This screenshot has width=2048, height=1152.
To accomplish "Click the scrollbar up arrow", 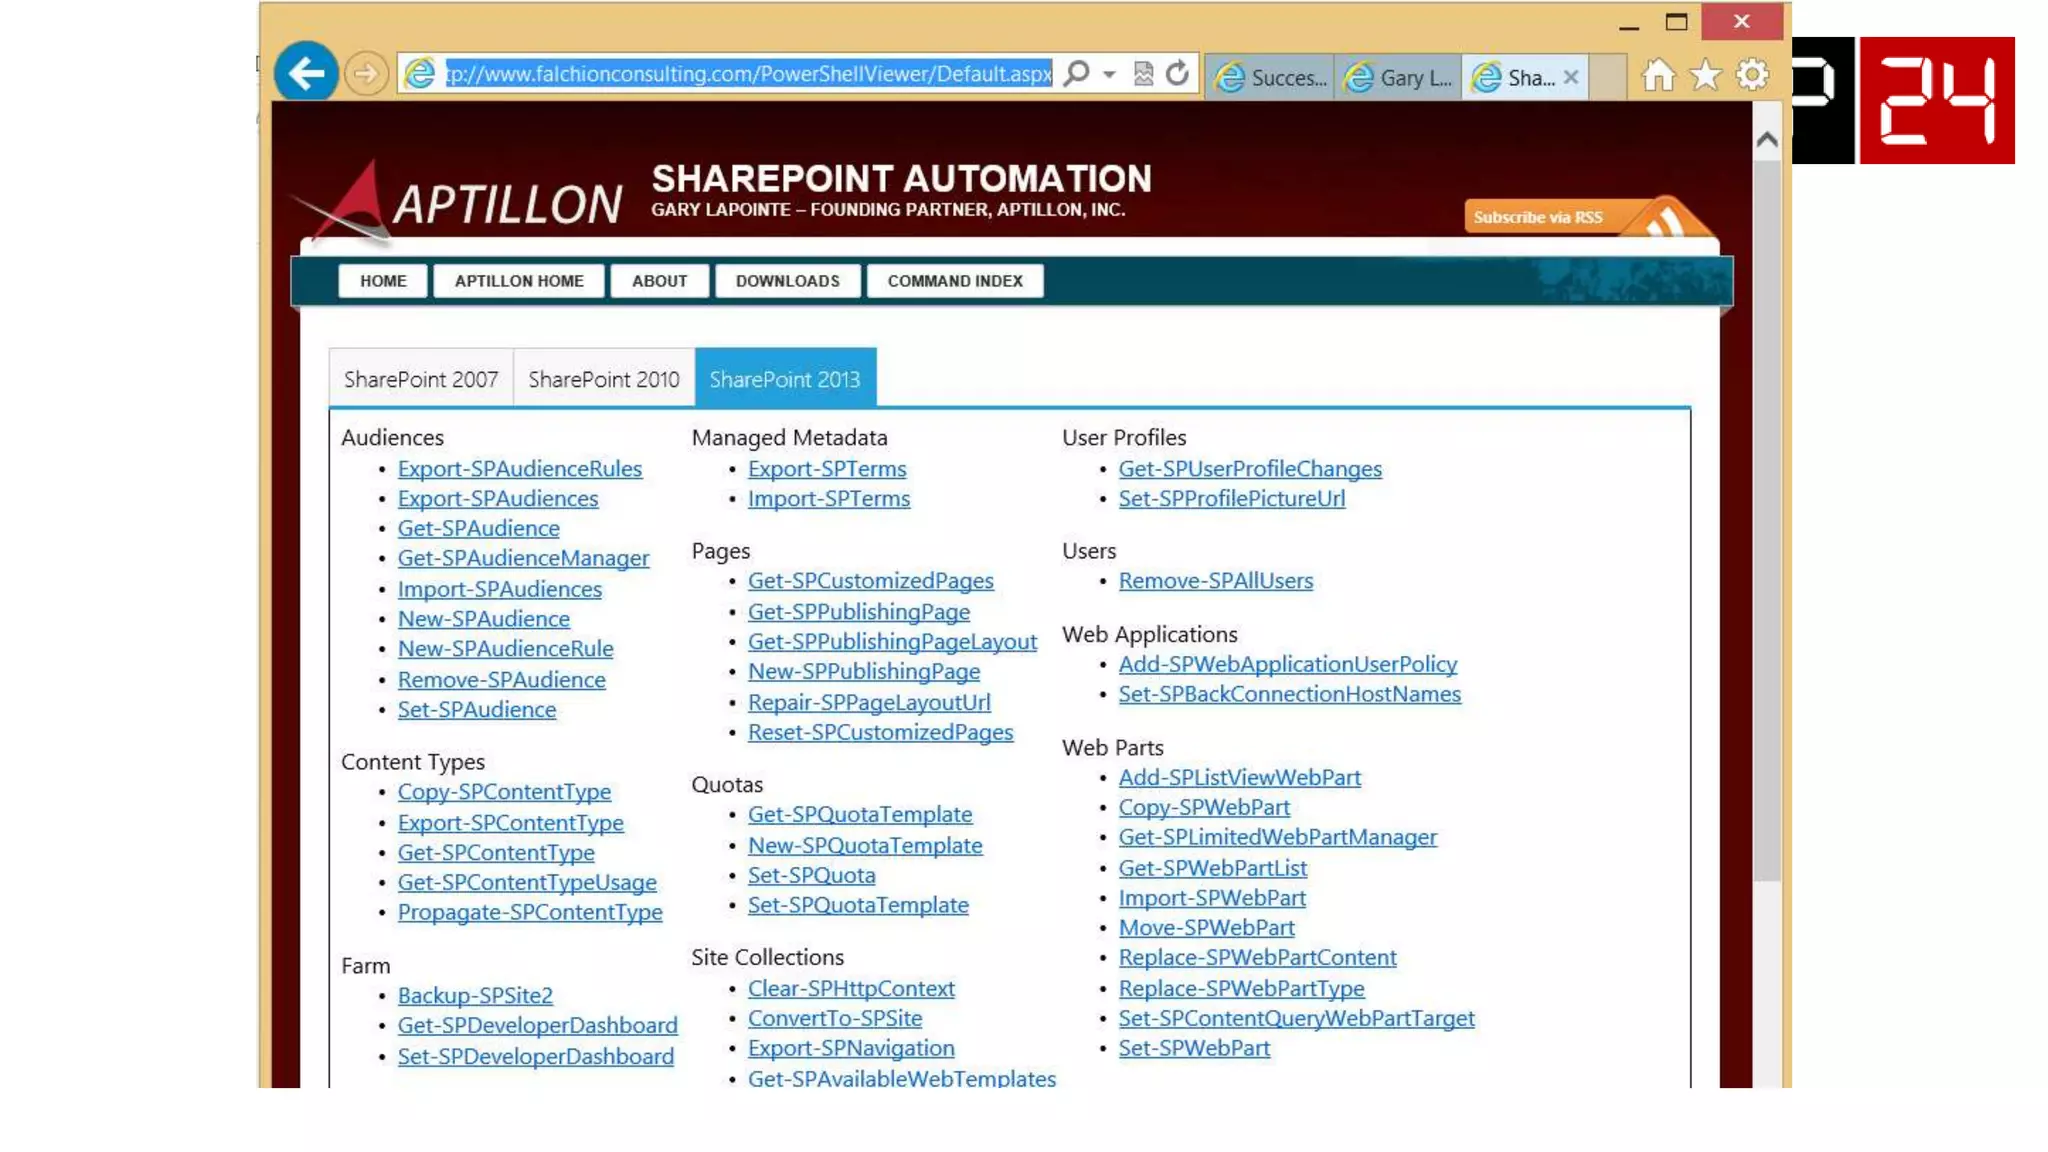I will coord(1766,140).
